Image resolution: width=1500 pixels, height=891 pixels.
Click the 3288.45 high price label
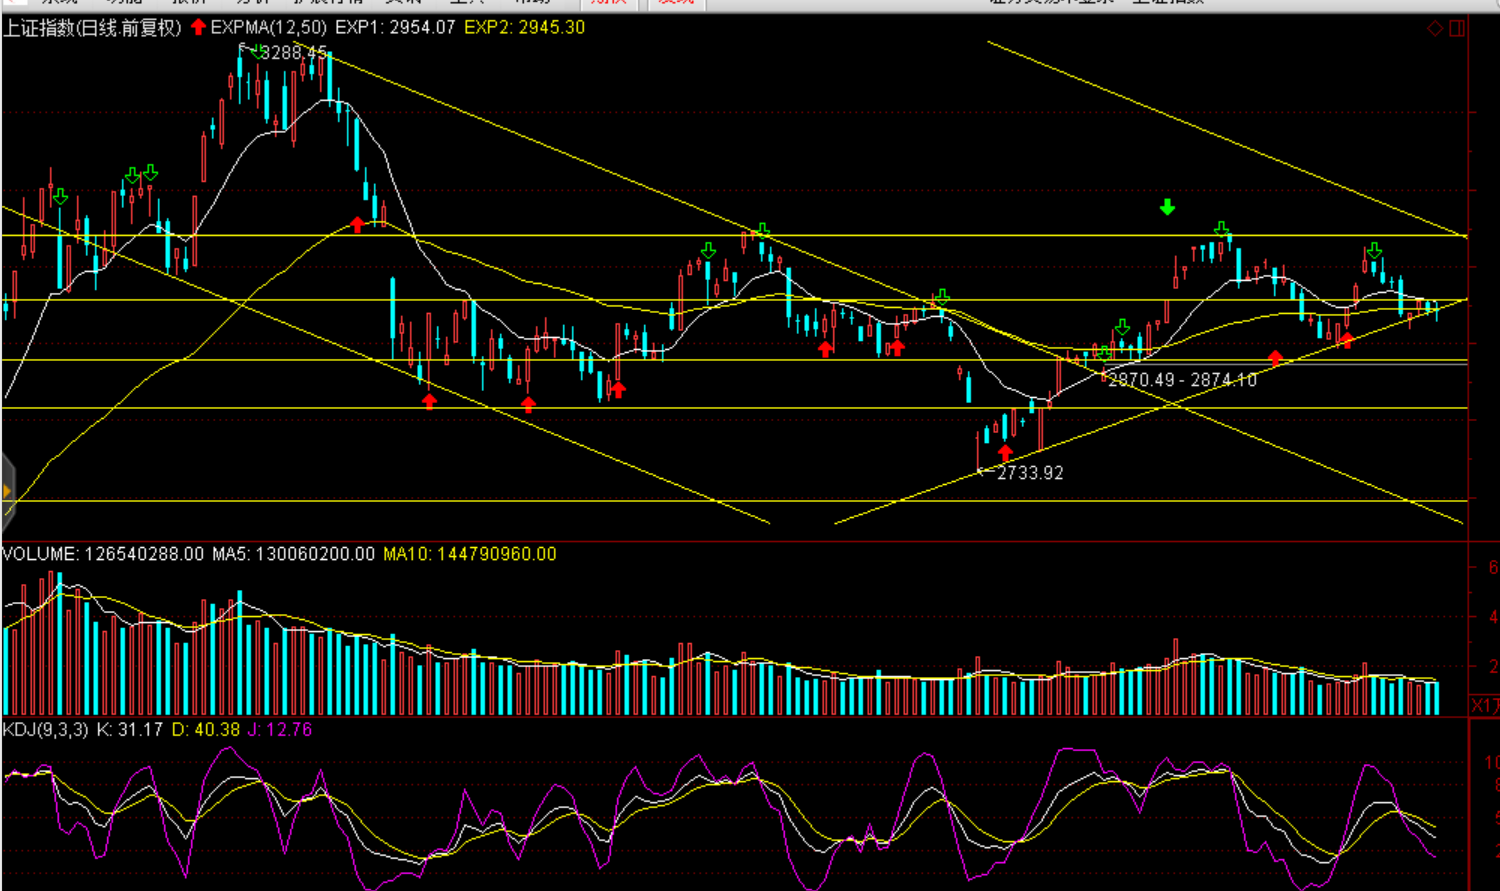(294, 52)
